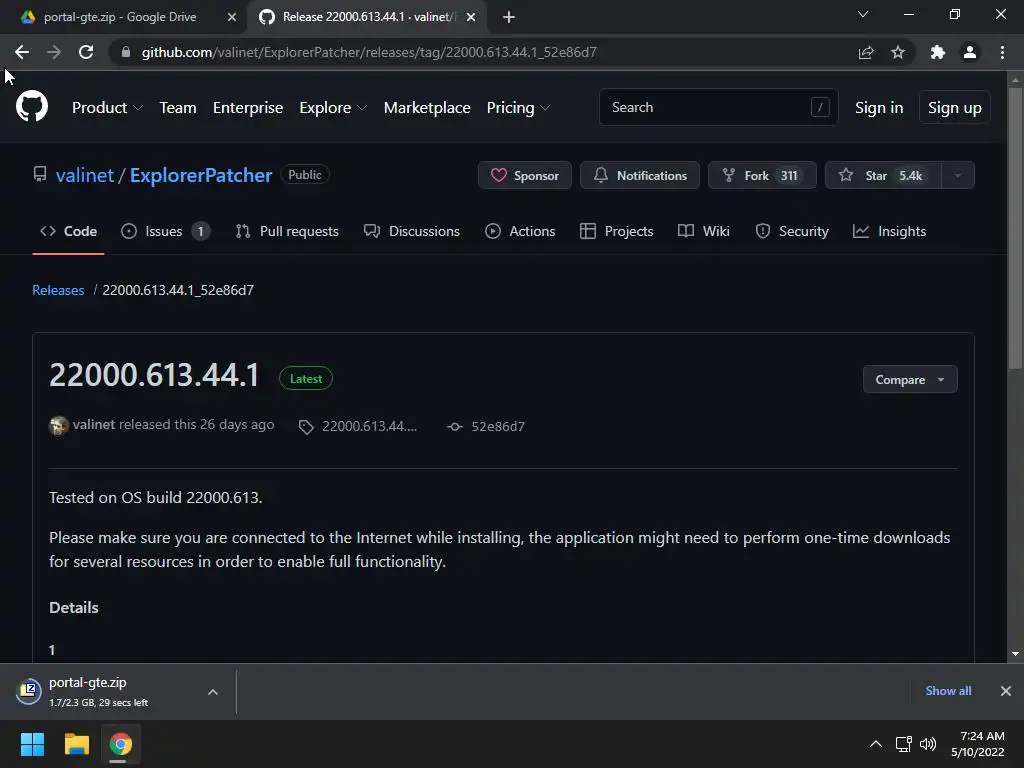This screenshot has height=768, width=1024.
Task: Go back with the browser back arrow
Action: pos(22,52)
